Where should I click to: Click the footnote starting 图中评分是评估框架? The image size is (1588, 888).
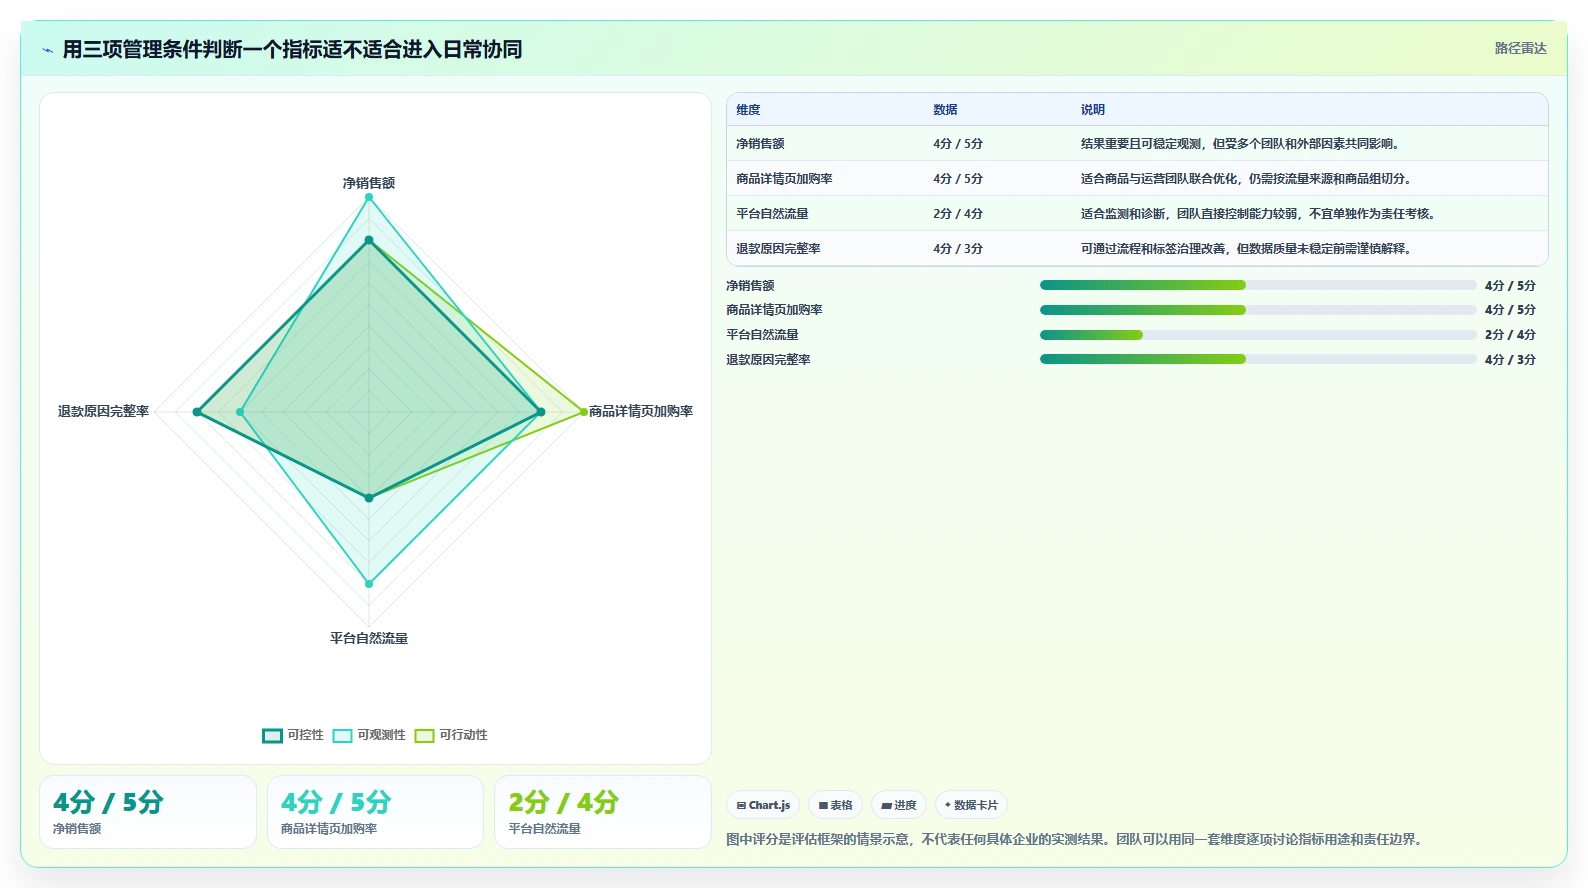1075,840
